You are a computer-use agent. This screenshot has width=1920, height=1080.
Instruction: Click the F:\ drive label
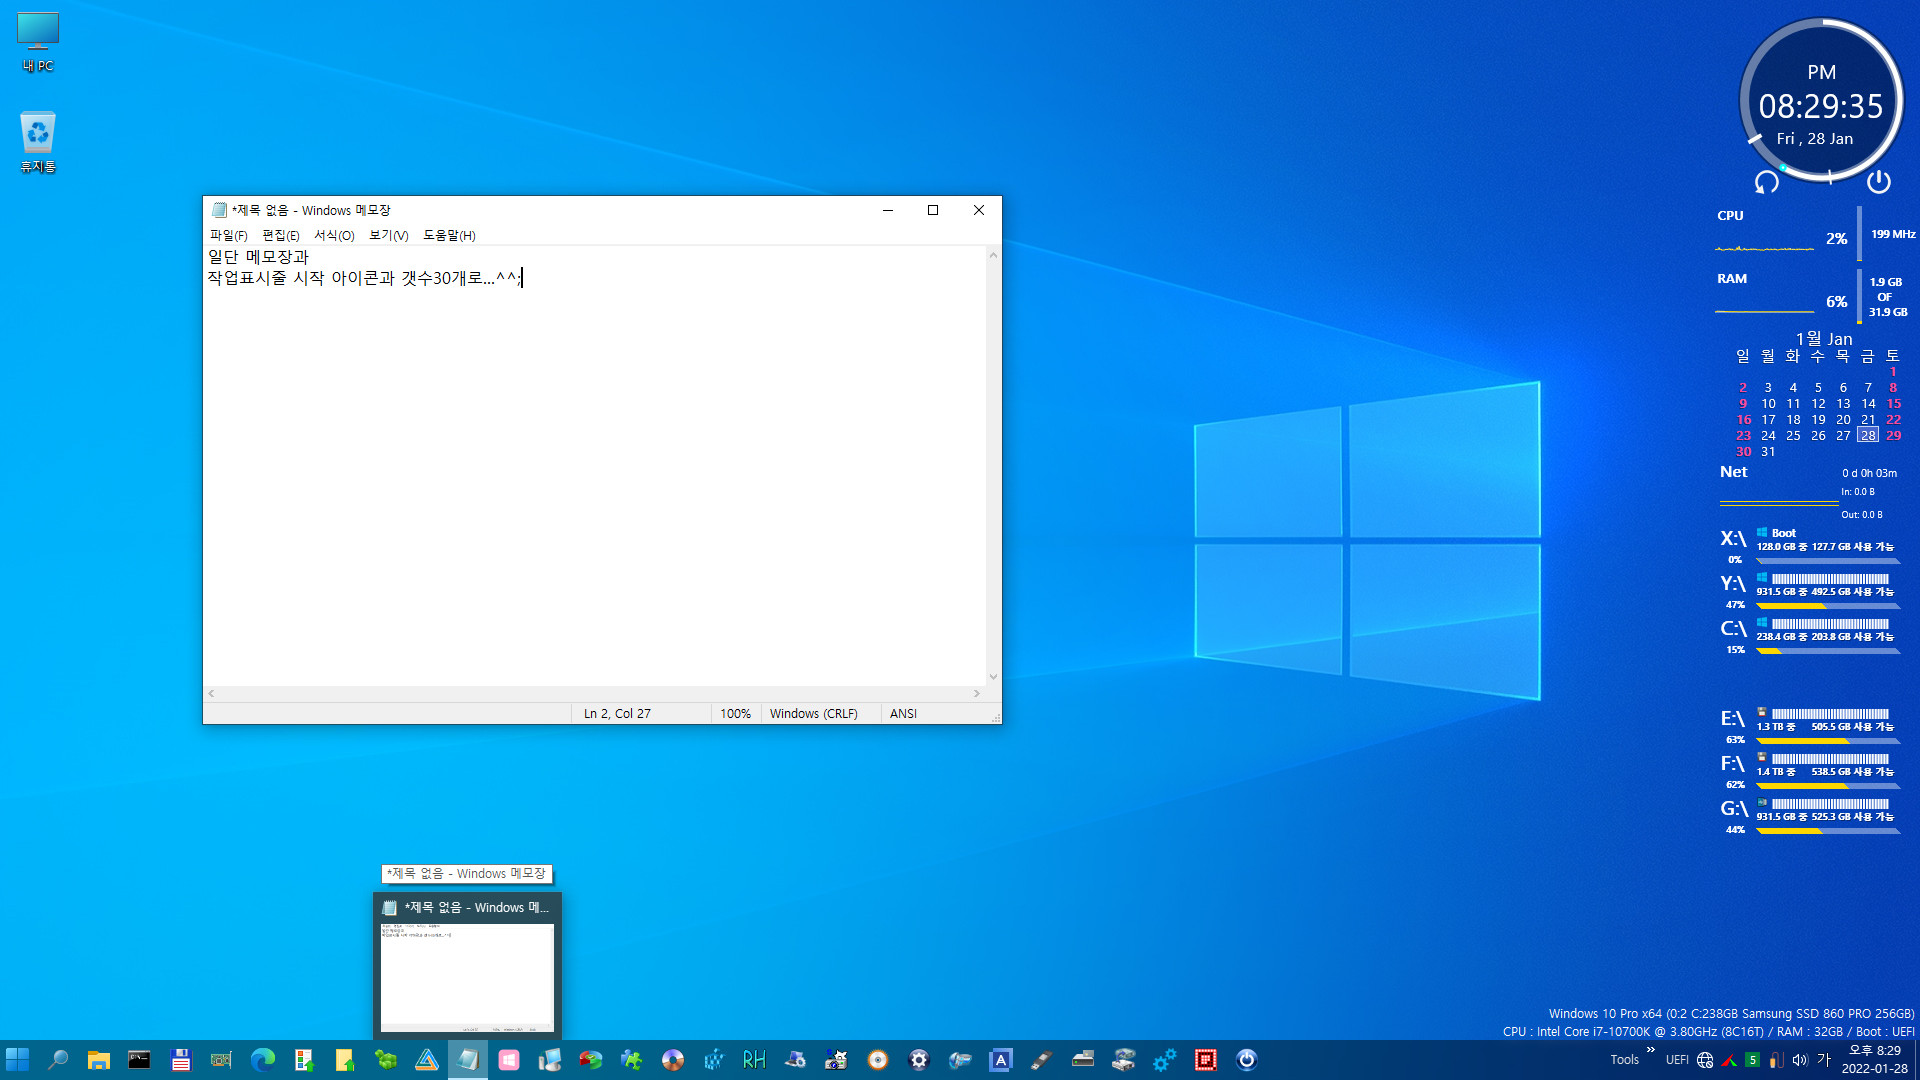pos(1733,764)
